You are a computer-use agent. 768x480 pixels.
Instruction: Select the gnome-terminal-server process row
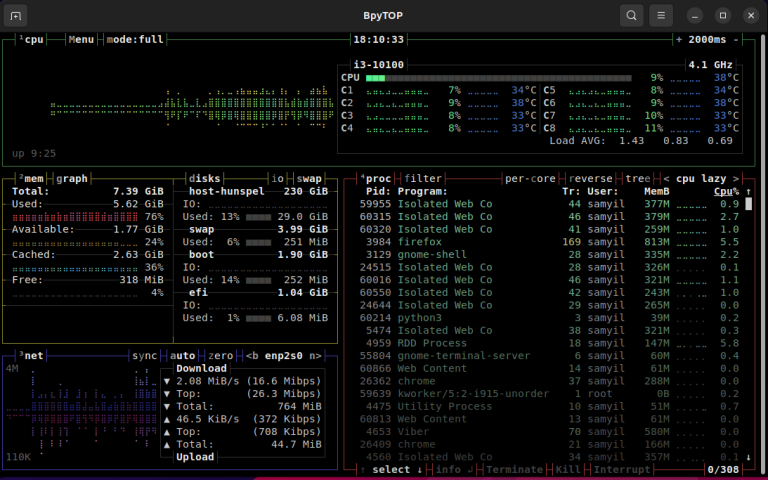[x=549, y=356]
